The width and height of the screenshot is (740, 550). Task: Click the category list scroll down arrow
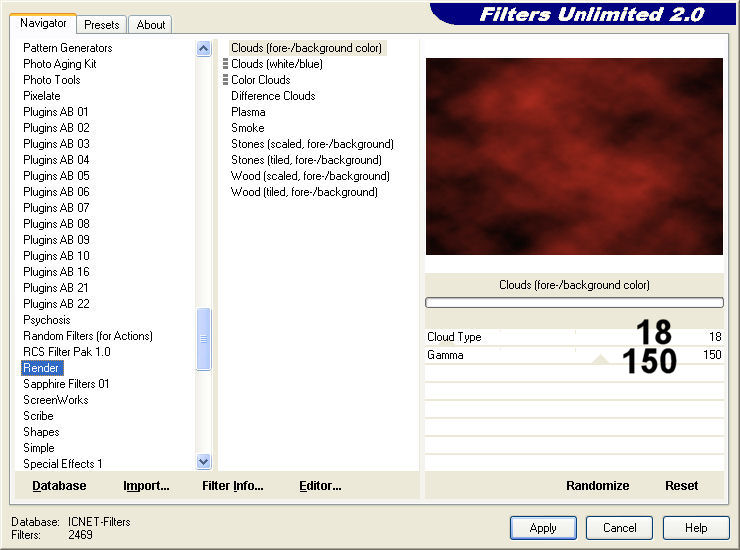click(x=203, y=461)
